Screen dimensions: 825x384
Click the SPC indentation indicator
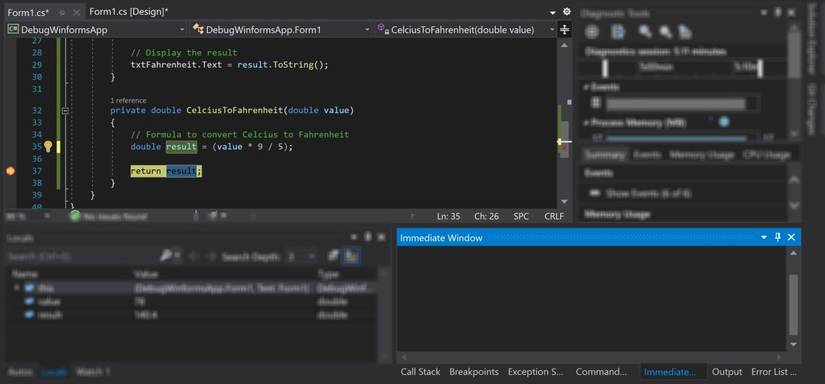tap(521, 216)
